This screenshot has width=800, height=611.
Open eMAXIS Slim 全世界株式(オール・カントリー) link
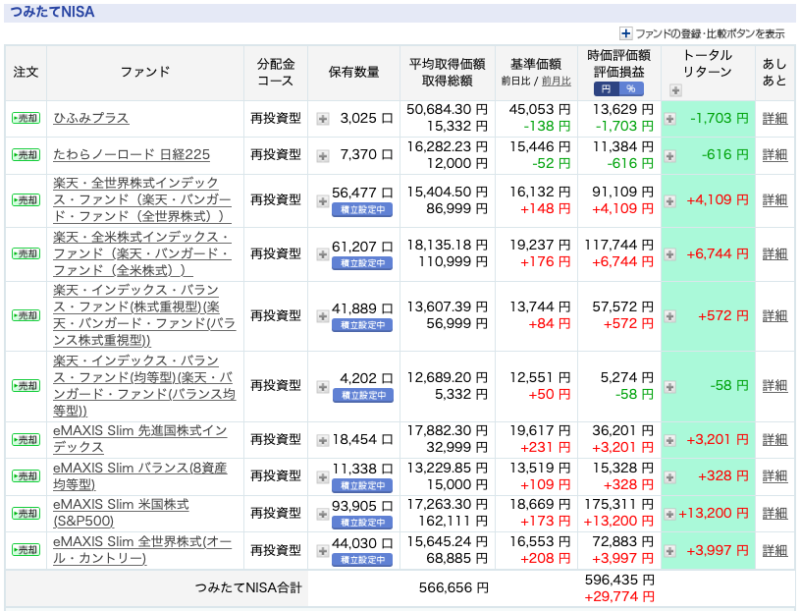(142, 550)
